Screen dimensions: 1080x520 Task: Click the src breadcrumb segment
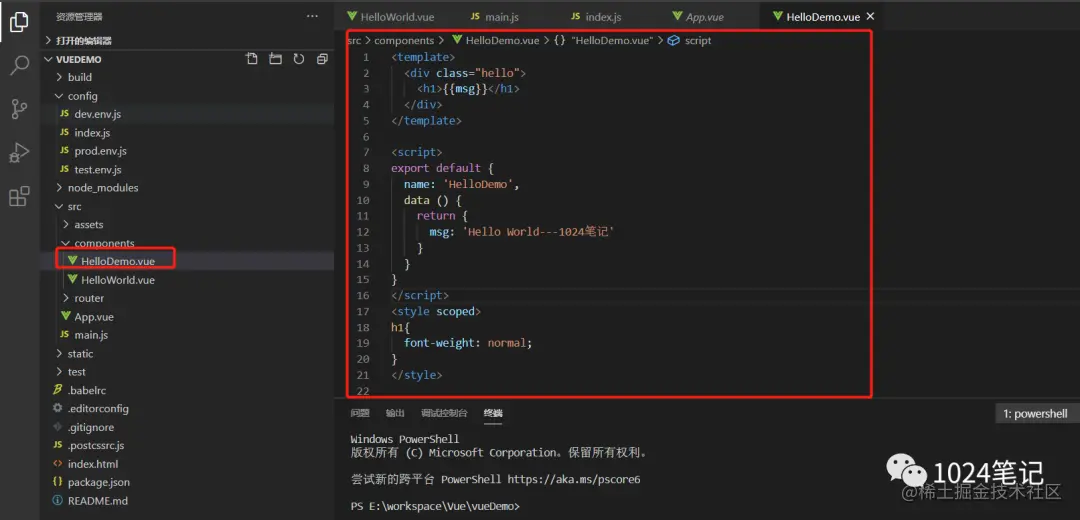[354, 41]
